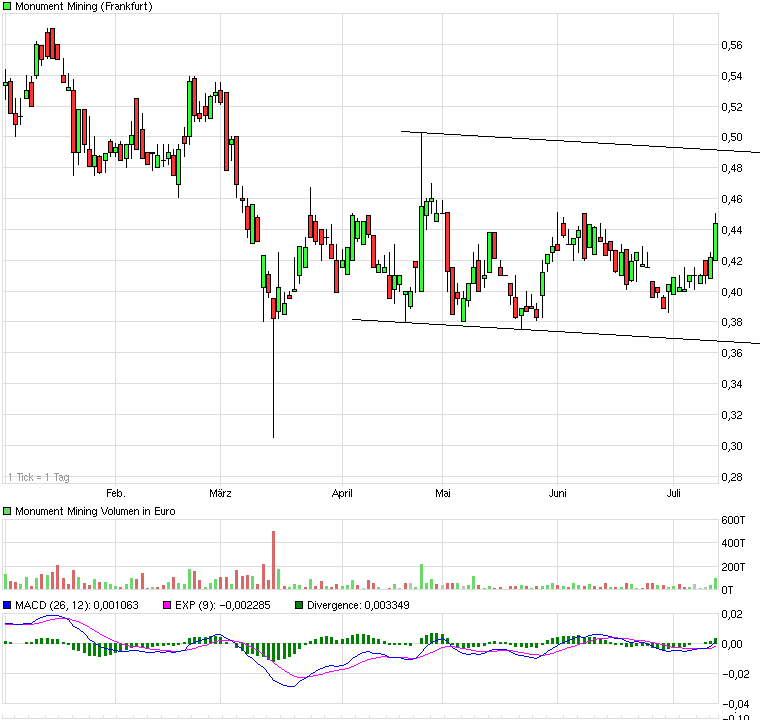Click the -0,02 MACD axis label
The height and width of the screenshot is (720, 760).
[736, 674]
